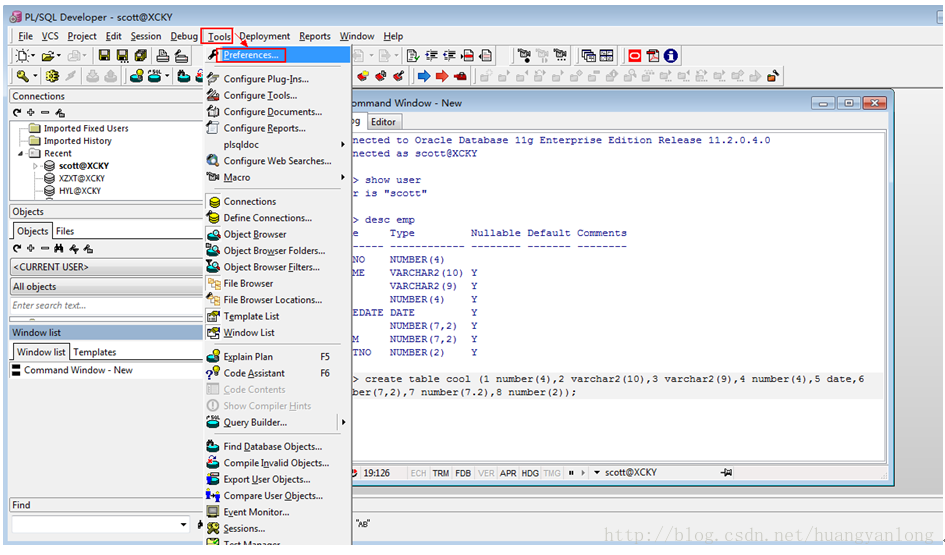Image resolution: width=945 pixels, height=555 pixels.
Task: Toggle the TMG indicator in status bar
Action: [x=551, y=473]
